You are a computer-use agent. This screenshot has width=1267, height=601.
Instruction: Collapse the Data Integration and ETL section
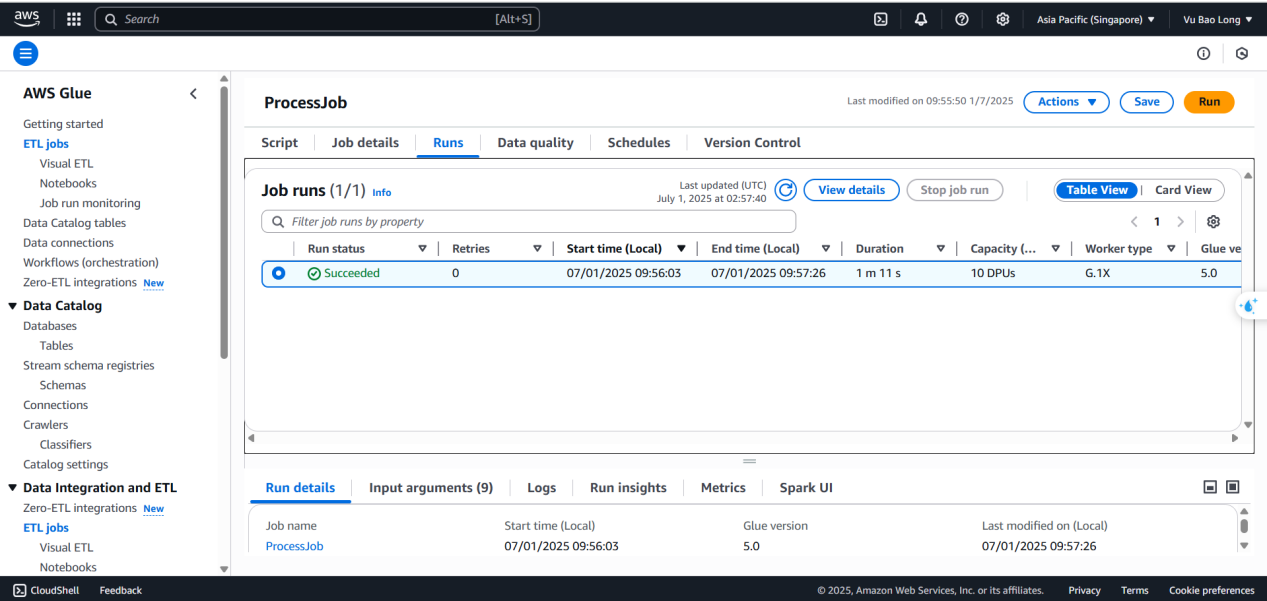tap(12, 488)
